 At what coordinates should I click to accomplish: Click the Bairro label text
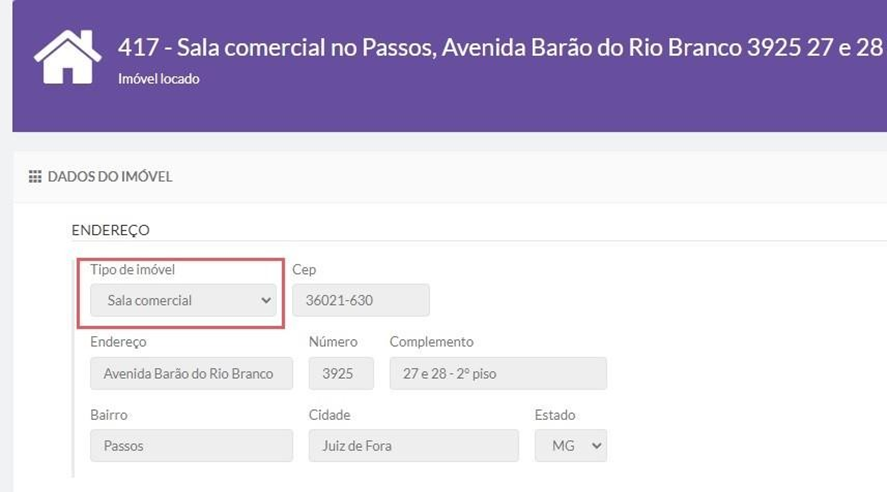click(109, 415)
